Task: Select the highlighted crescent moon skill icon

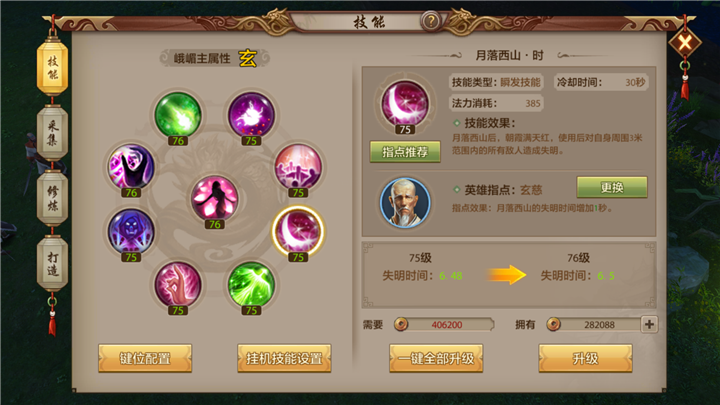Action: point(298,231)
